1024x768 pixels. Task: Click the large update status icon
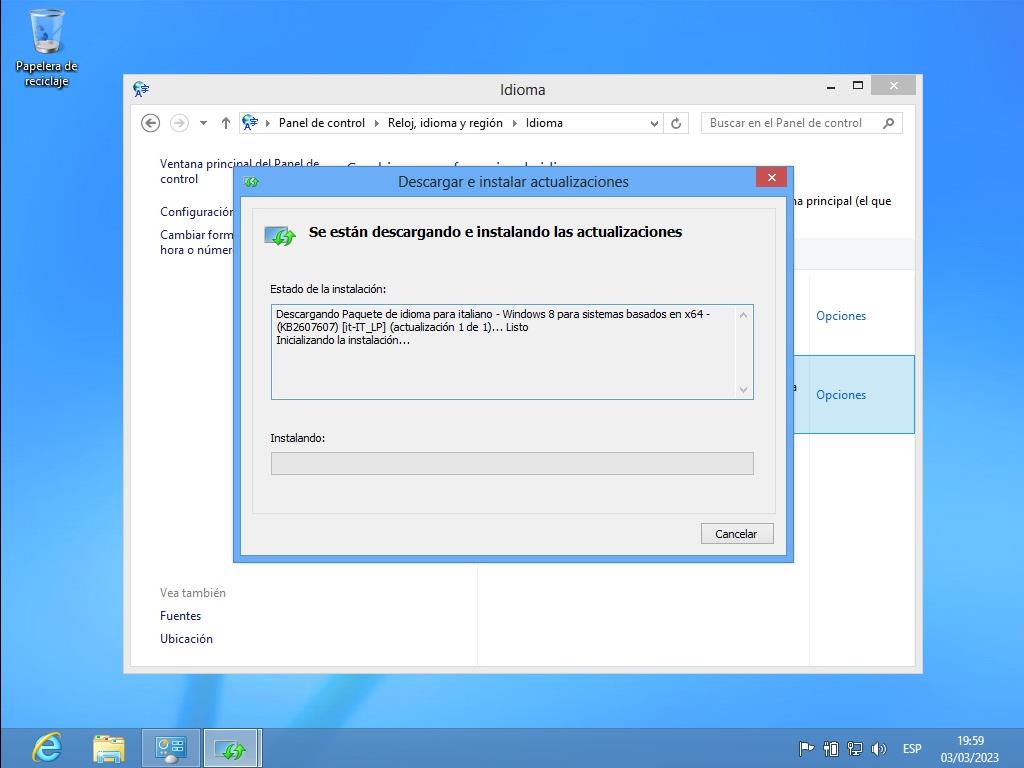click(x=280, y=235)
